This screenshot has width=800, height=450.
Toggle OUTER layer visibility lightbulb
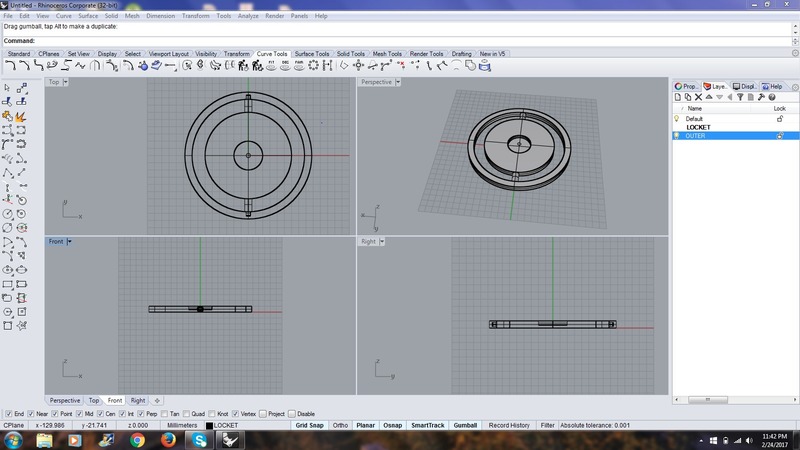point(677,136)
